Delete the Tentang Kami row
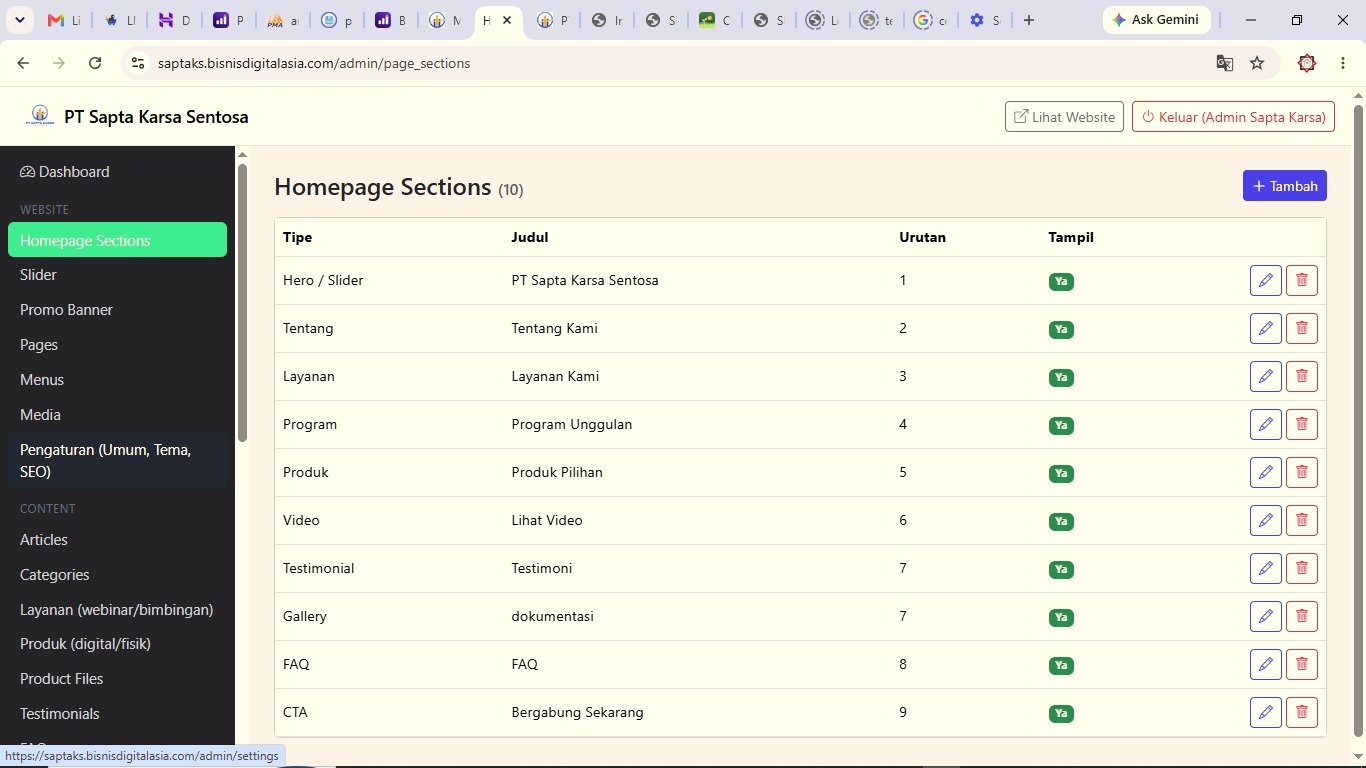The height and width of the screenshot is (768, 1366). pyautogui.click(x=1301, y=328)
